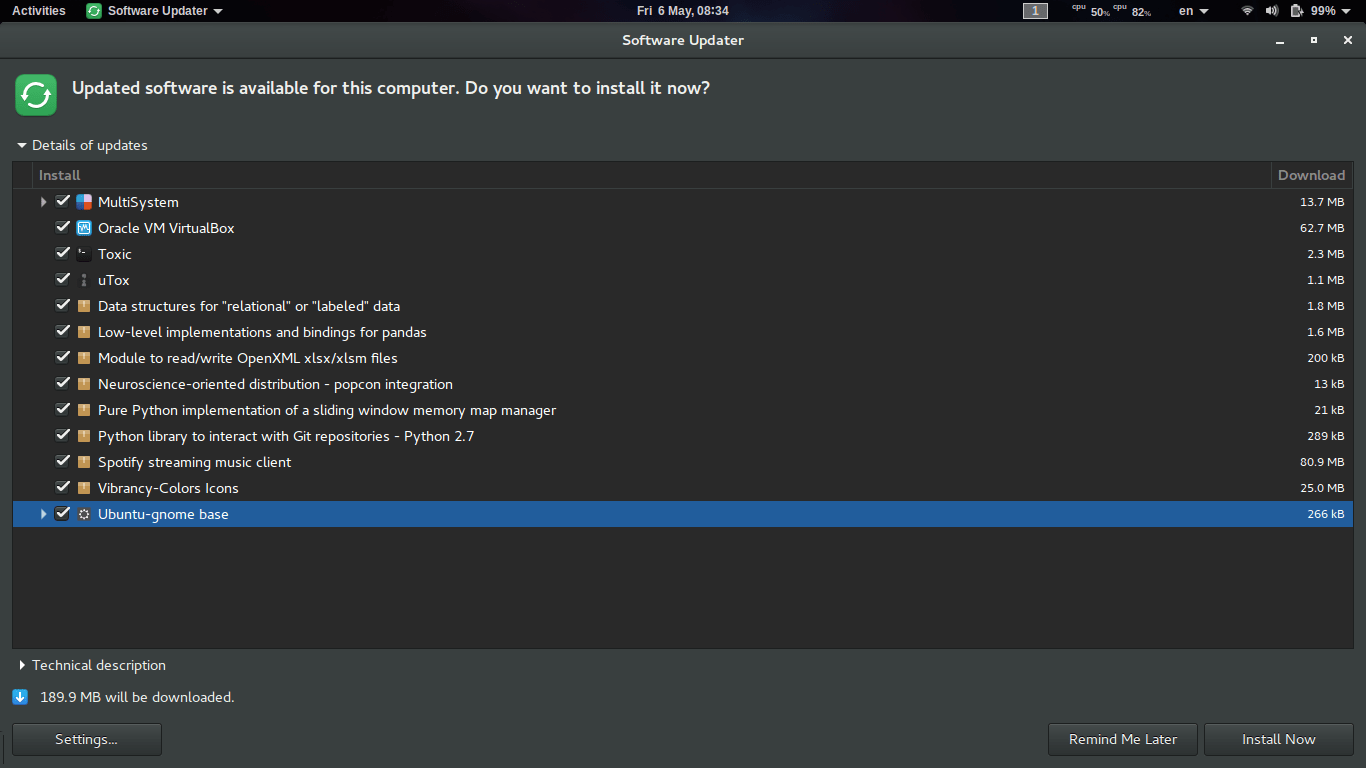Viewport: 1366px width, 768px height.
Task: Open the Activities menu
Action: (38, 11)
